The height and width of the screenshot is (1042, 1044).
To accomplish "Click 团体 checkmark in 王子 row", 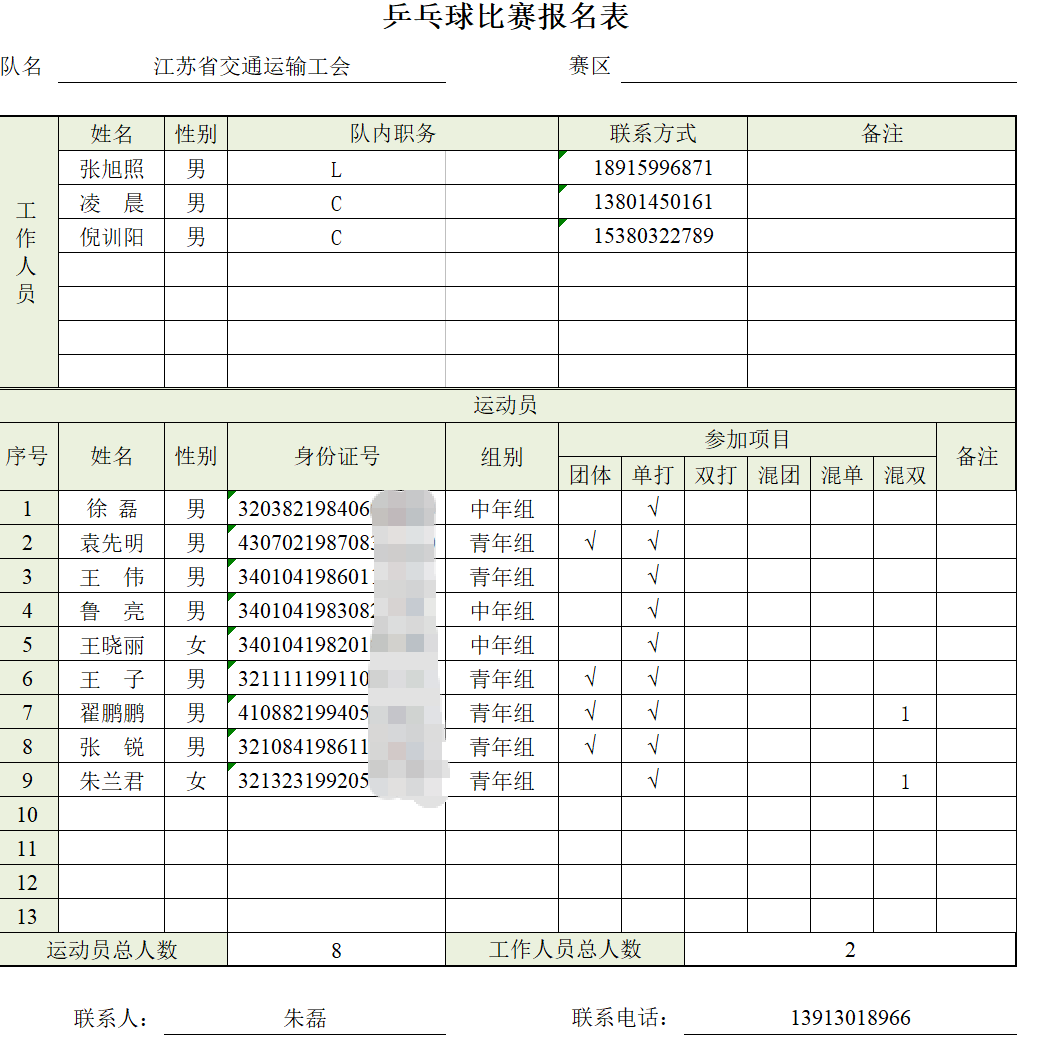I will point(590,678).
